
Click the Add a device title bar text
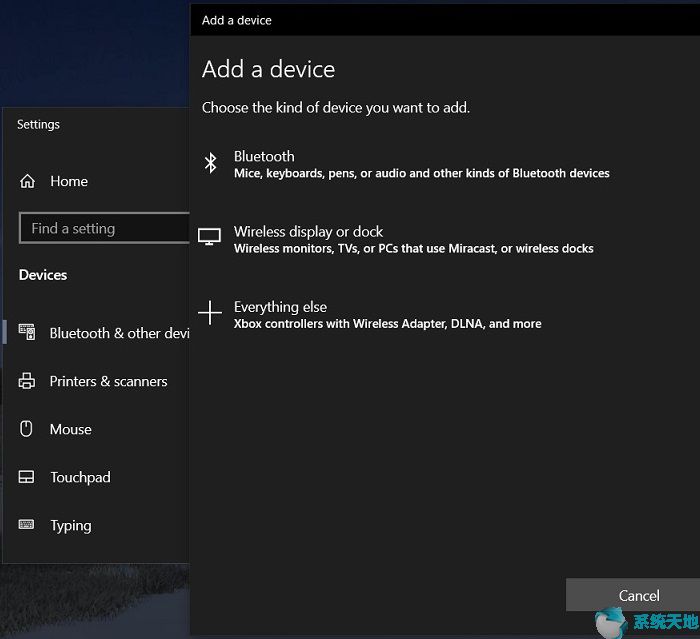click(x=237, y=21)
